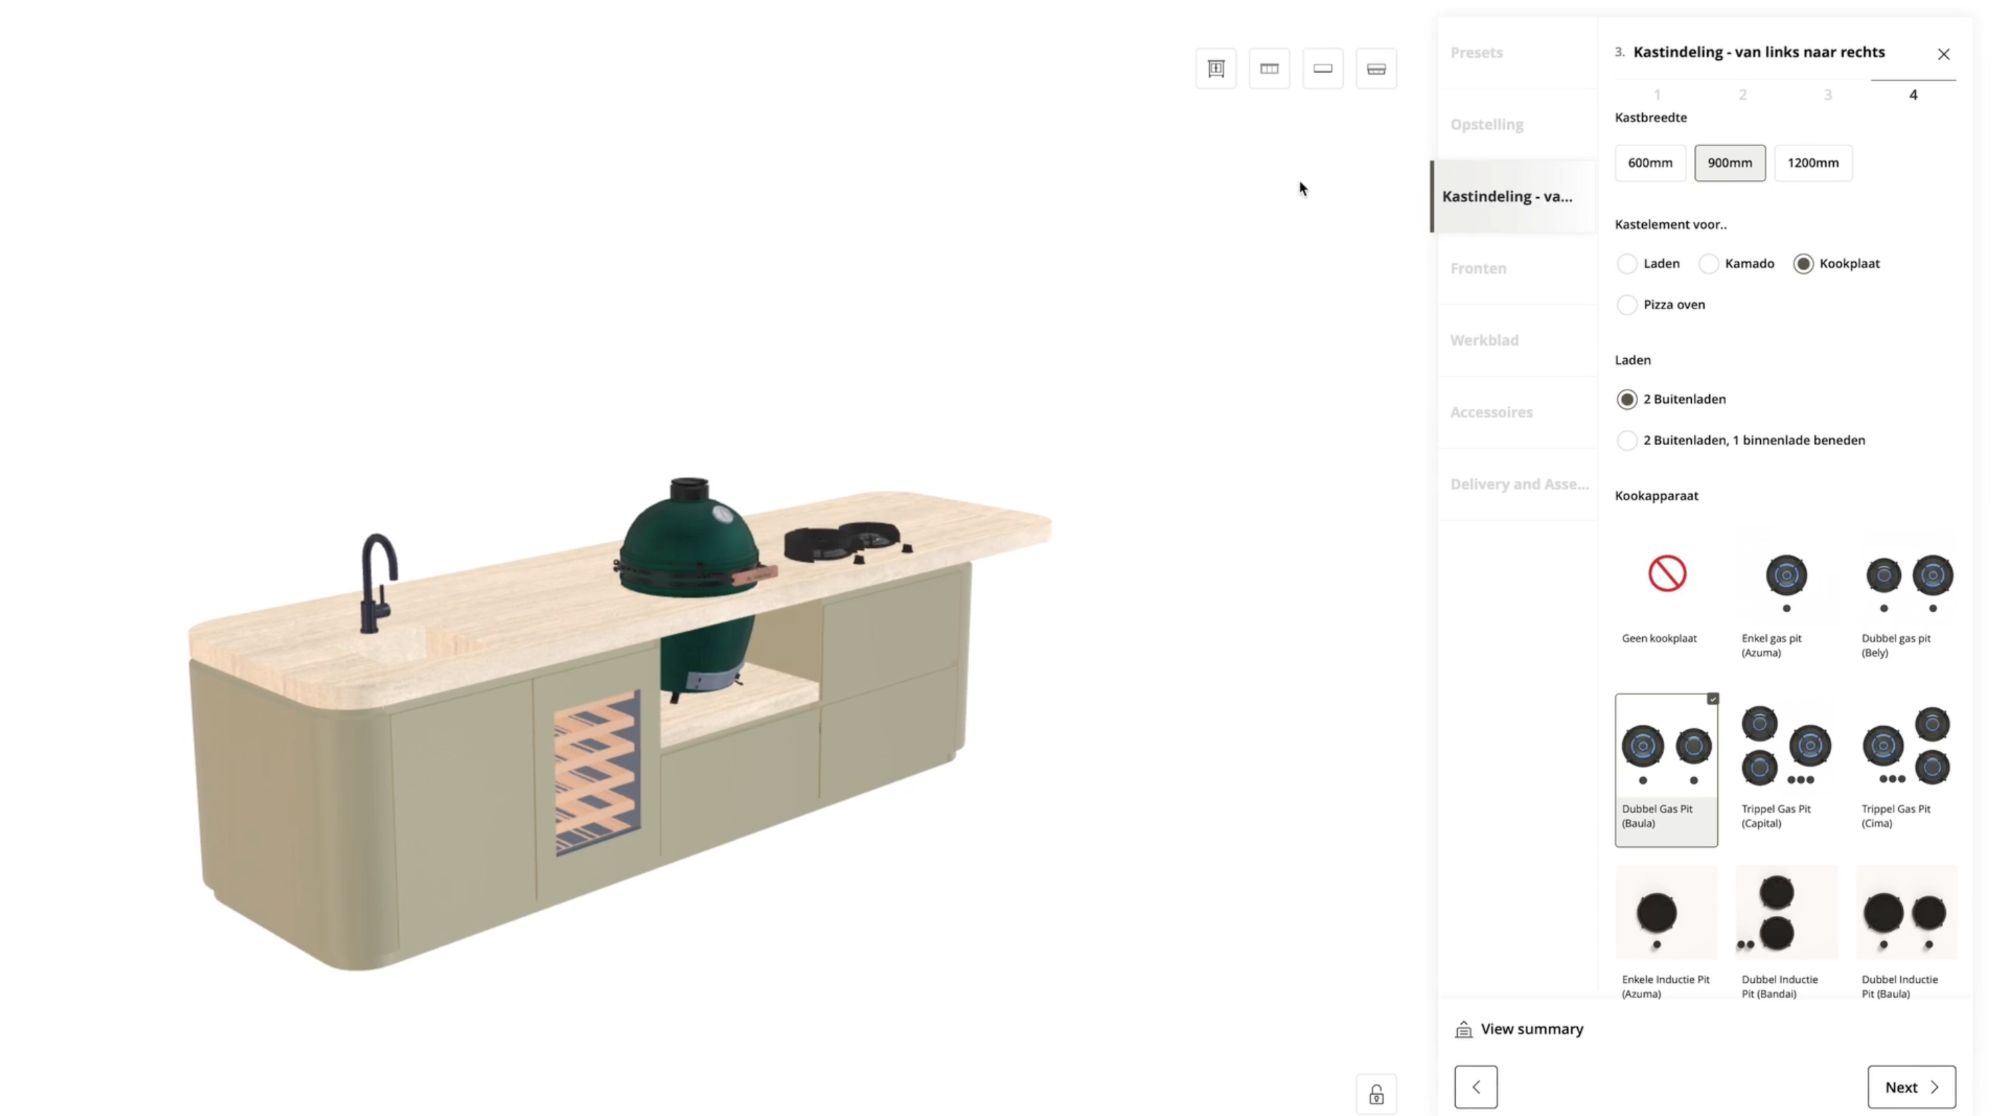The height and width of the screenshot is (1116, 2000).
Task: Select 2 Buitenladen, 1 binnenlade beneden
Action: click(1627, 441)
